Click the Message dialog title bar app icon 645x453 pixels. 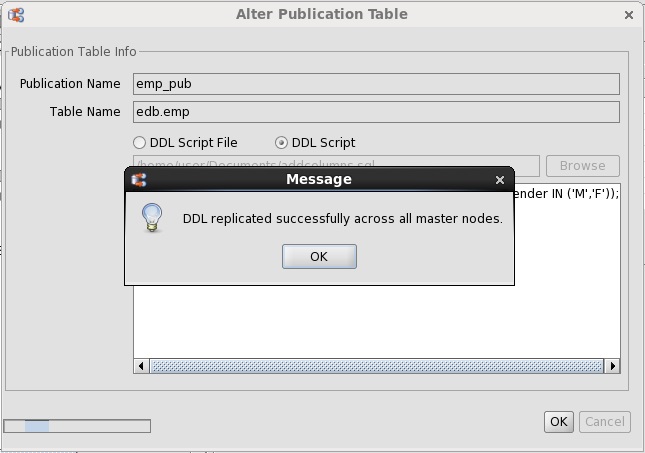139,180
